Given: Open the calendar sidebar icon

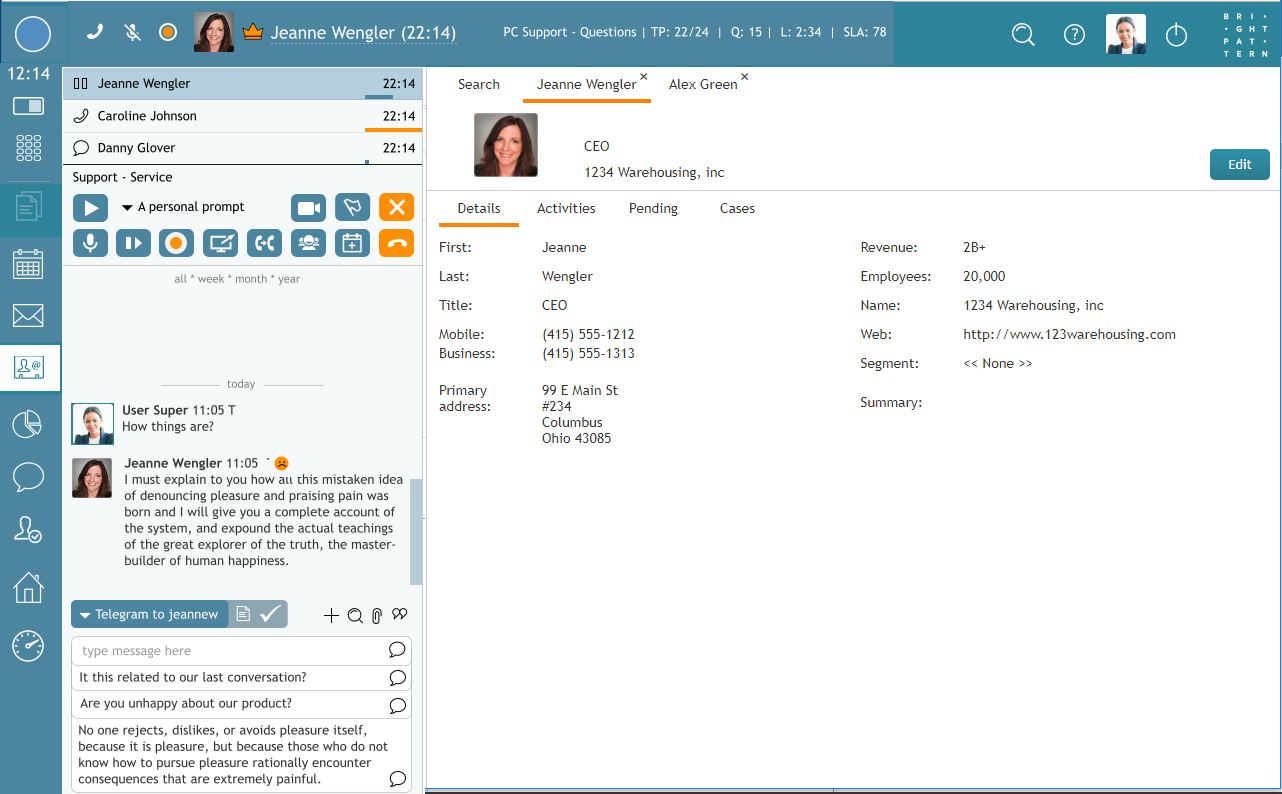Looking at the screenshot, I should tap(28, 264).
